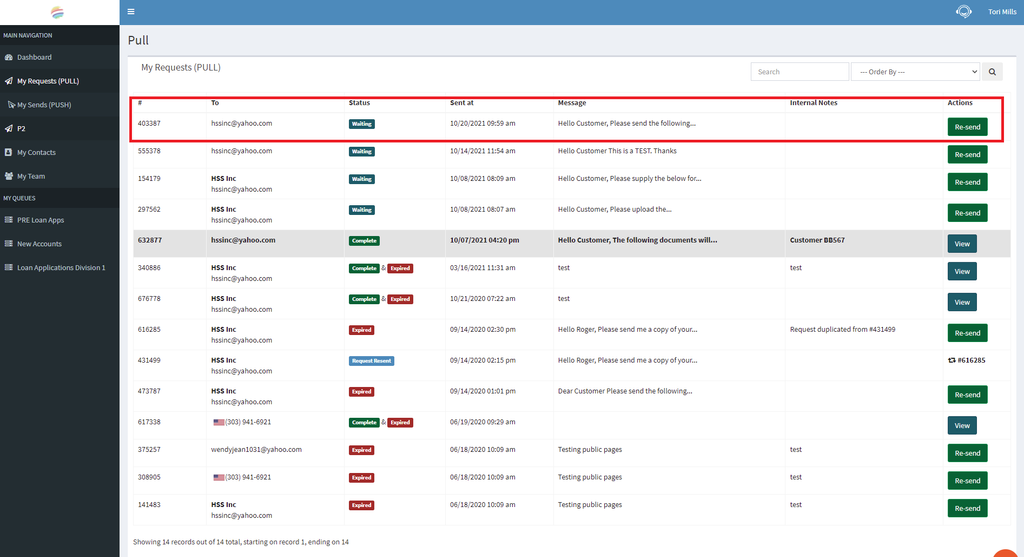This screenshot has height=557, width=1024.
Task: Click request number 555378
Action: [149, 151]
